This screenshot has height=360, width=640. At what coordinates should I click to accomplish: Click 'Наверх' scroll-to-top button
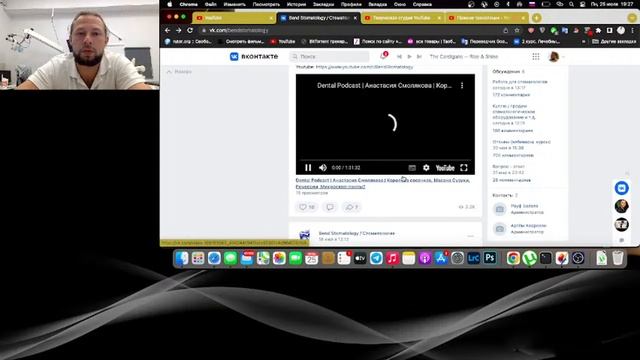(x=179, y=71)
